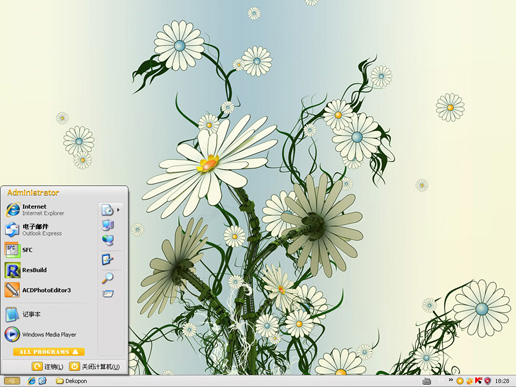Open Outlook Express email entry

35,230
